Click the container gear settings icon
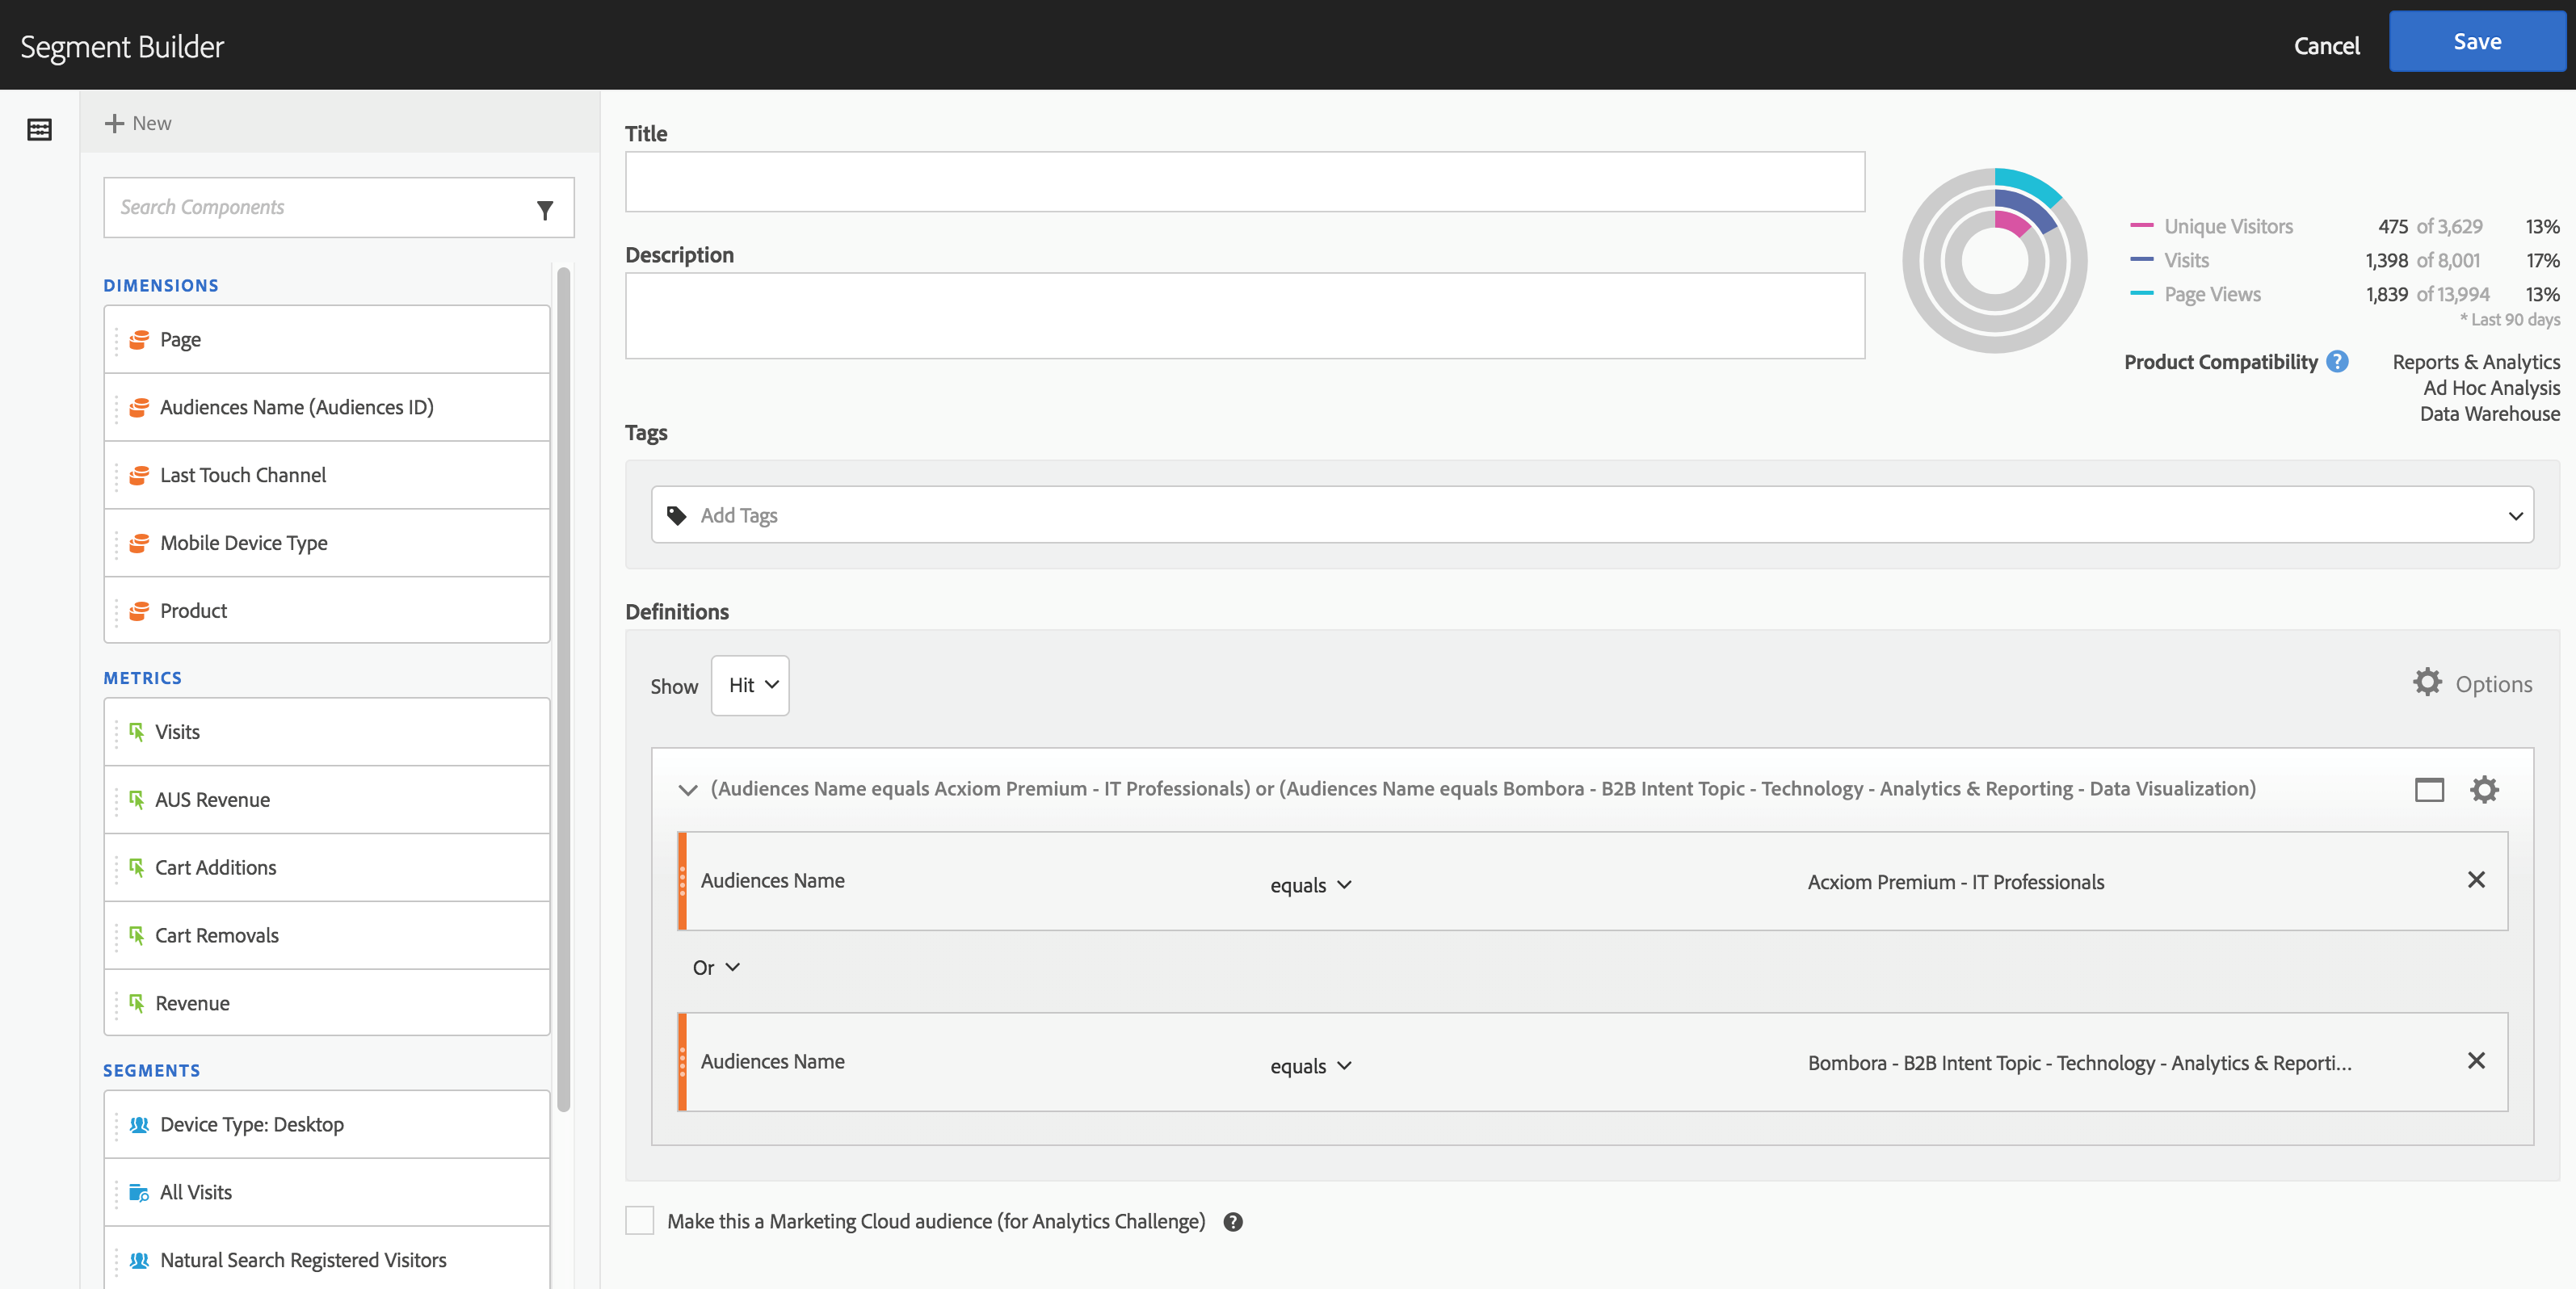Screen dimensions: 2576x1289 tap(2484, 790)
